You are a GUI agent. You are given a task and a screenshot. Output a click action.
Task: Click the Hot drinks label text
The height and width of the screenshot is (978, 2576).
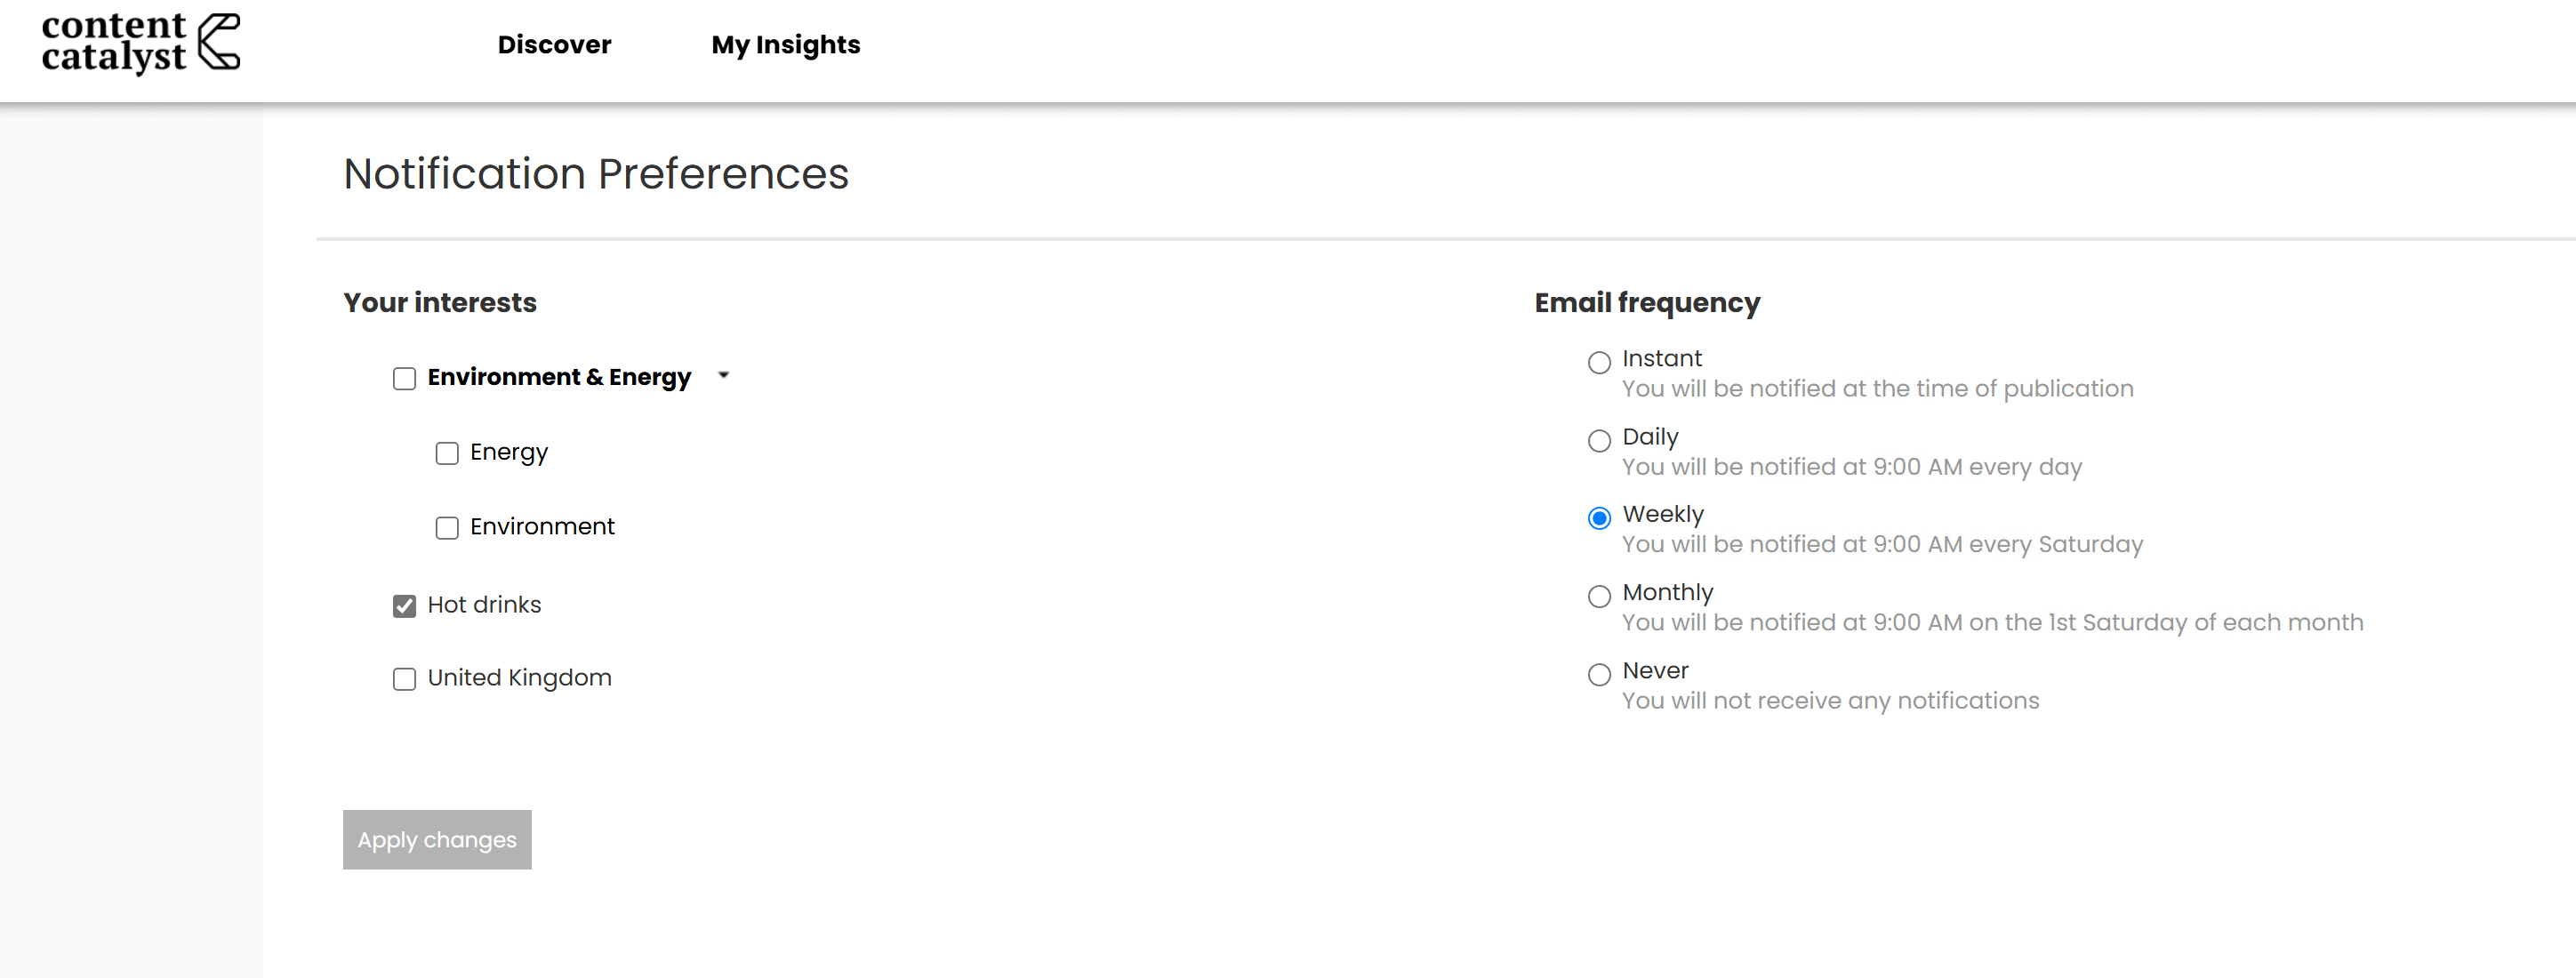coord(484,604)
